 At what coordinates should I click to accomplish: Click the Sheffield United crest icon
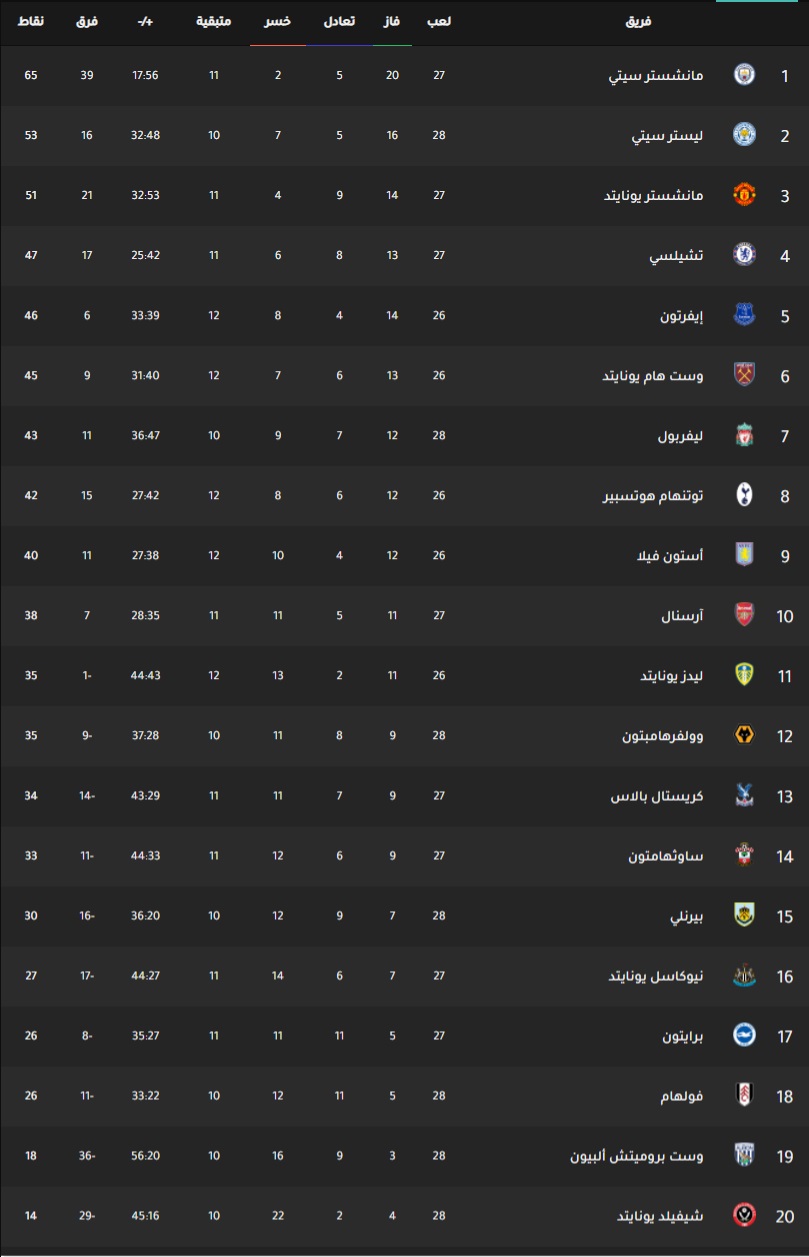pyautogui.click(x=744, y=1215)
